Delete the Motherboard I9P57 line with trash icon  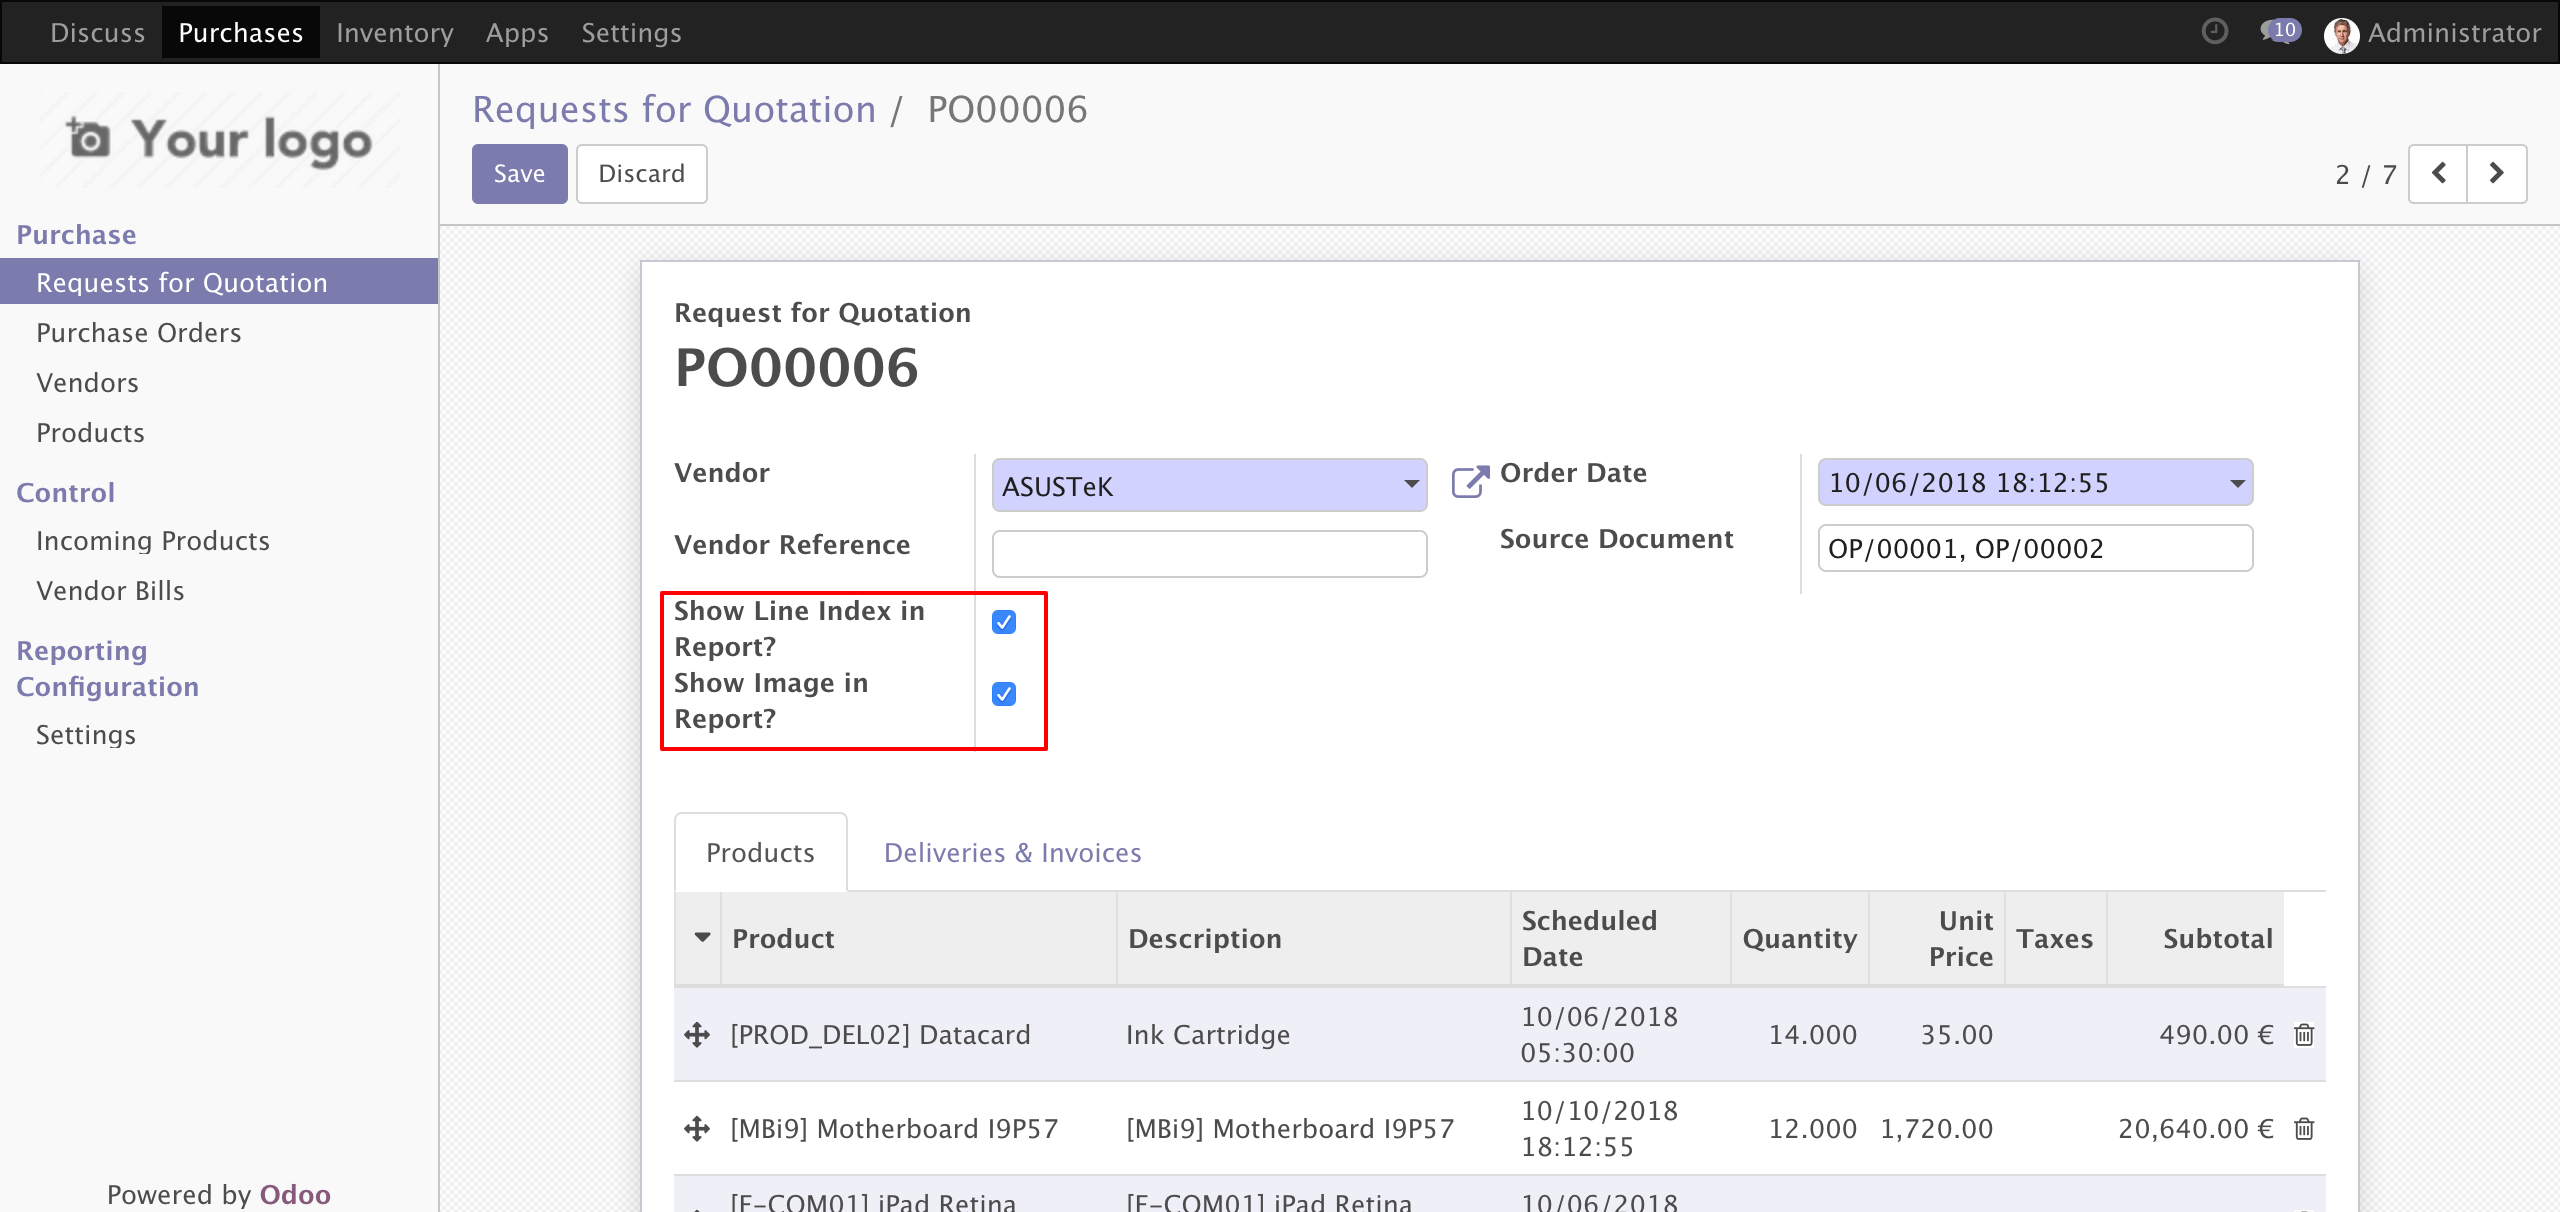2304,1129
